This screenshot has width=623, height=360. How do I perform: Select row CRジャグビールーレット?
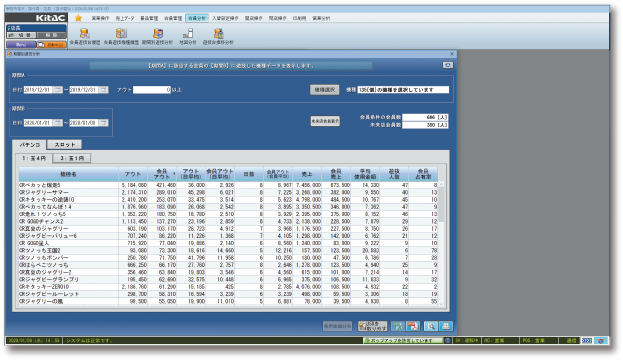click(228, 294)
